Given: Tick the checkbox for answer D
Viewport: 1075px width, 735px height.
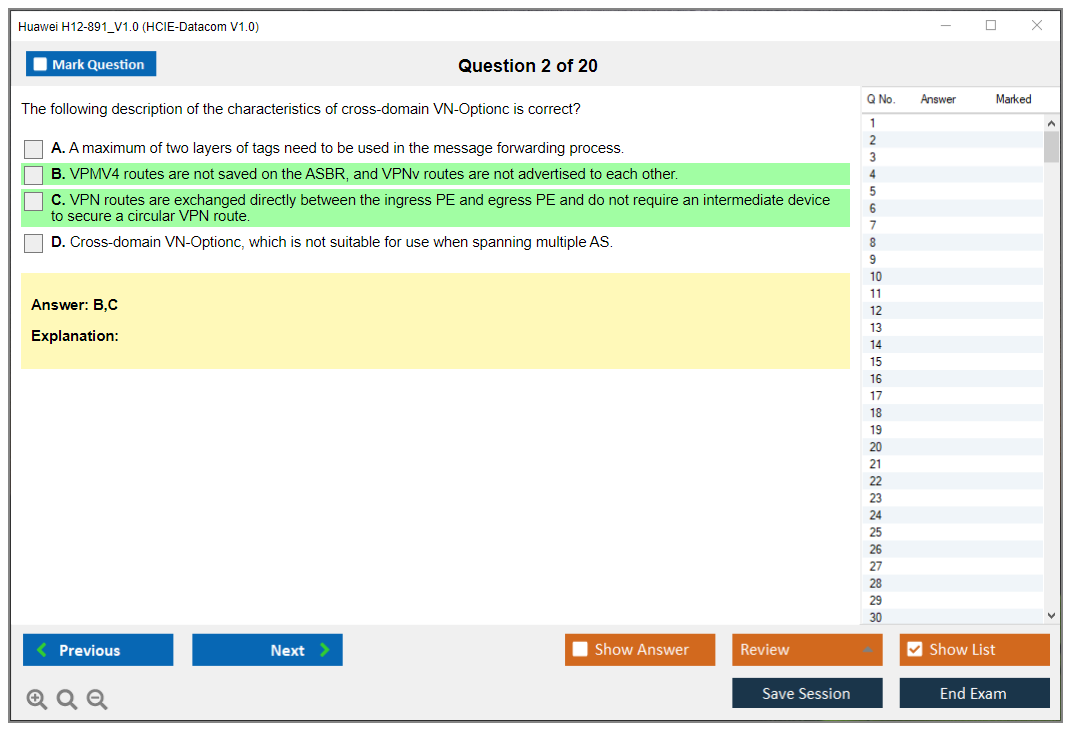Looking at the screenshot, I should click(x=34, y=243).
